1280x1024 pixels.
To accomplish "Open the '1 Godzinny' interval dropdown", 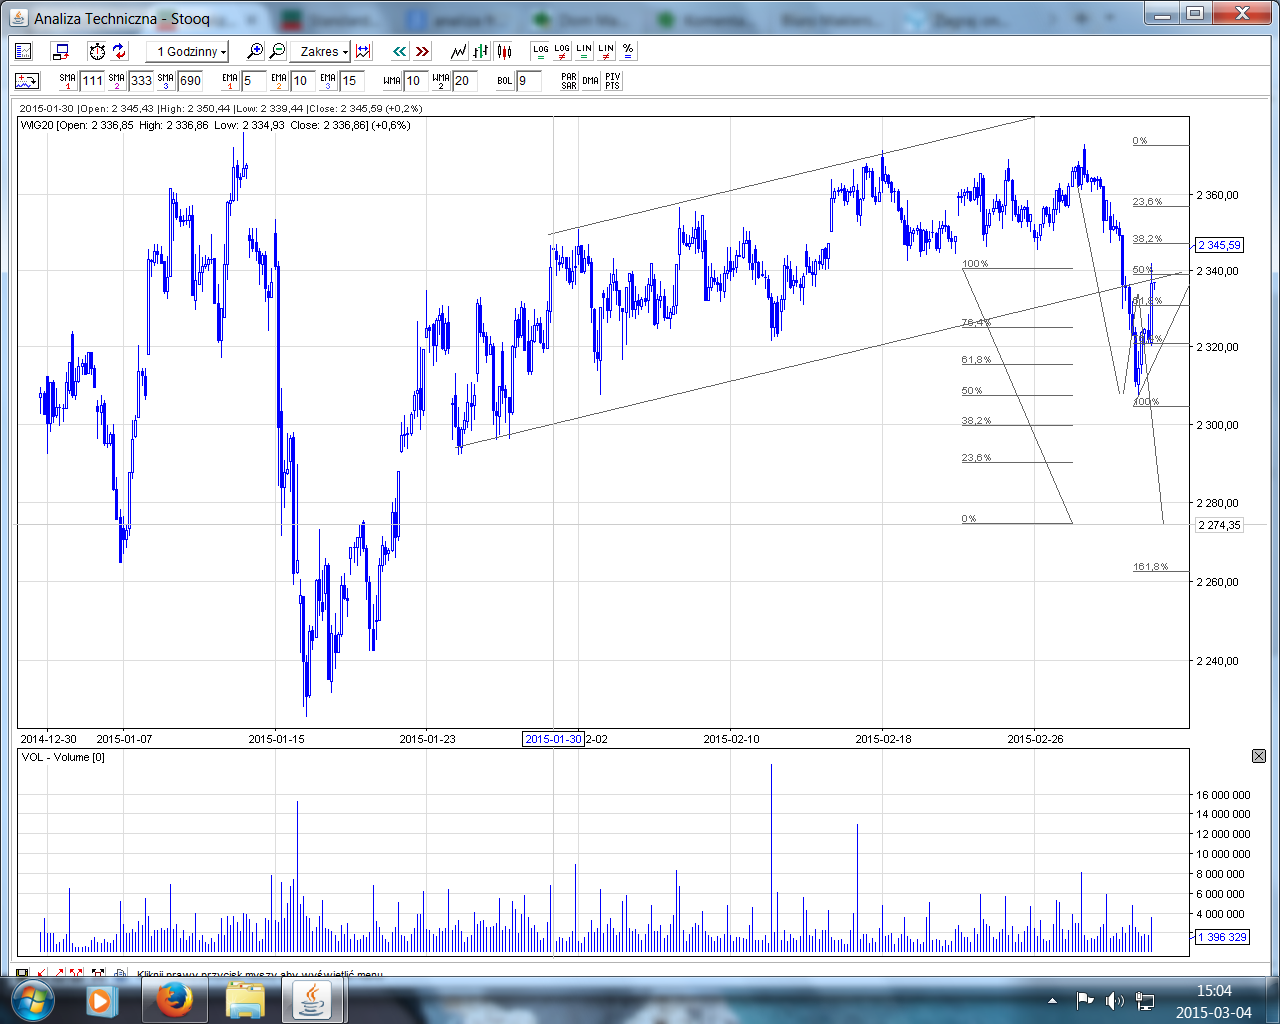I will coord(188,51).
